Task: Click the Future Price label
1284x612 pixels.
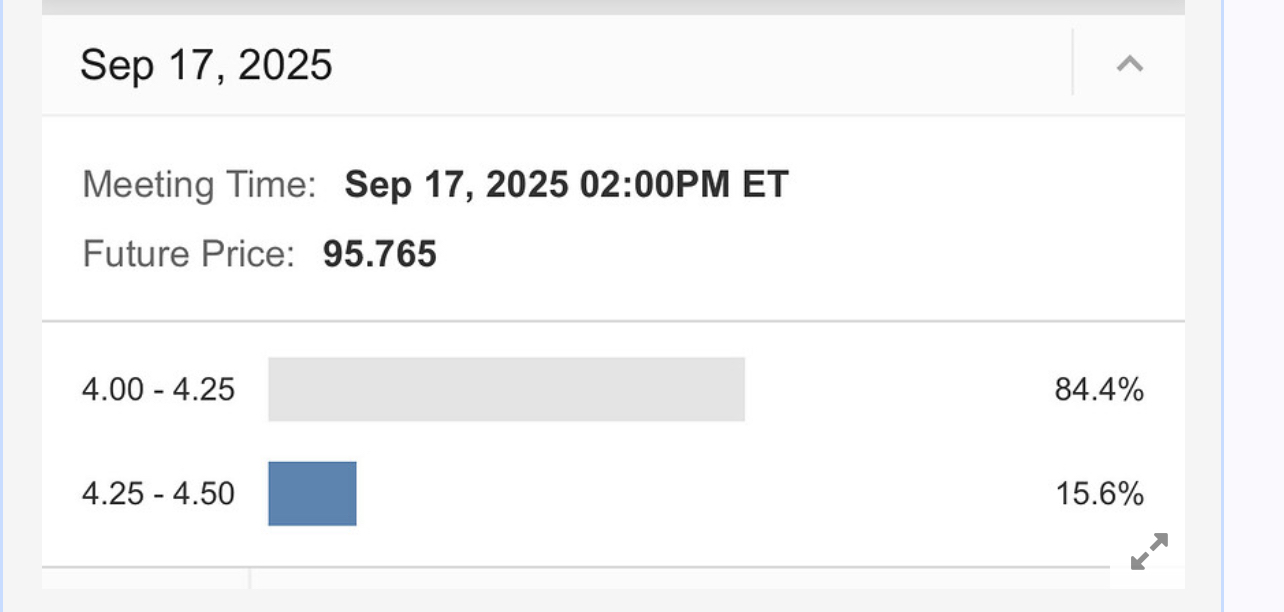Action: click(189, 254)
